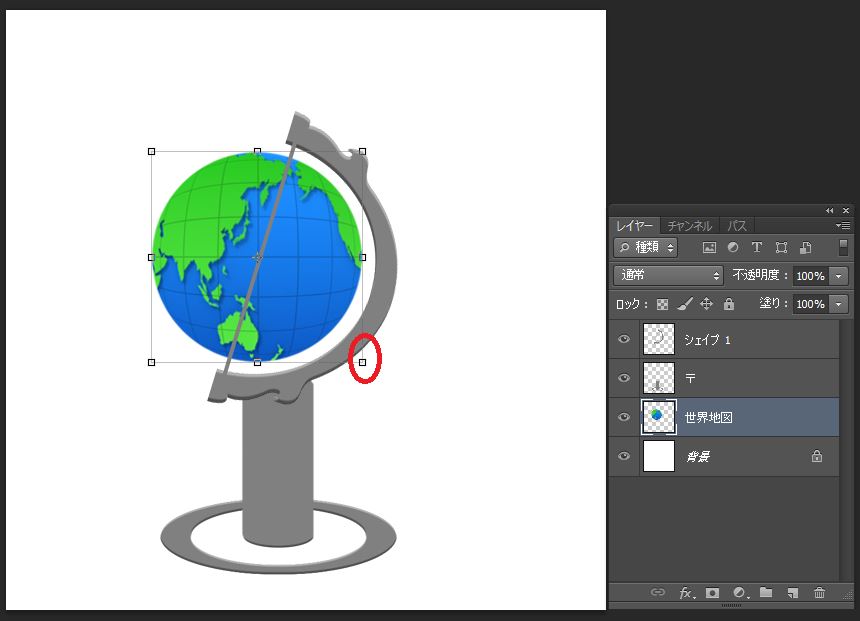Add a layer mask
Screen dimensions: 860x621
tap(712, 593)
